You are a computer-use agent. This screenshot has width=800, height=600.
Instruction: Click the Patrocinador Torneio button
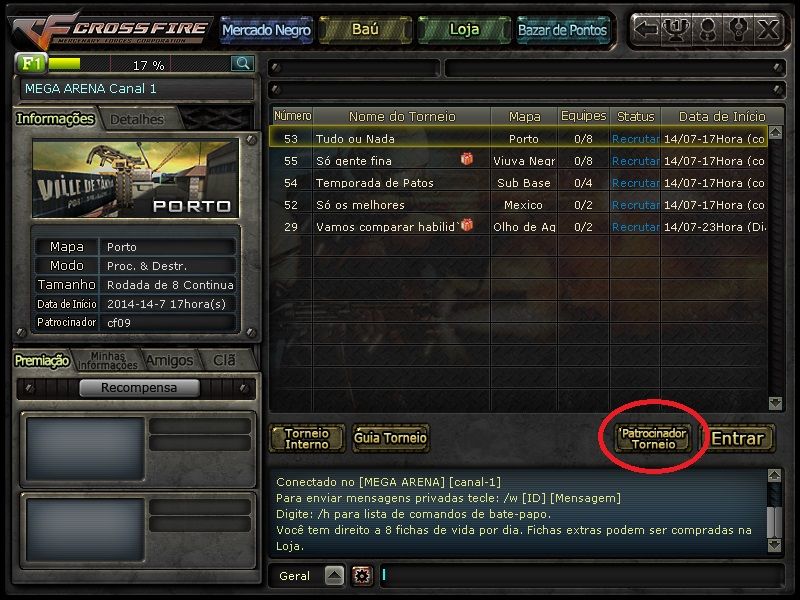[x=653, y=438]
